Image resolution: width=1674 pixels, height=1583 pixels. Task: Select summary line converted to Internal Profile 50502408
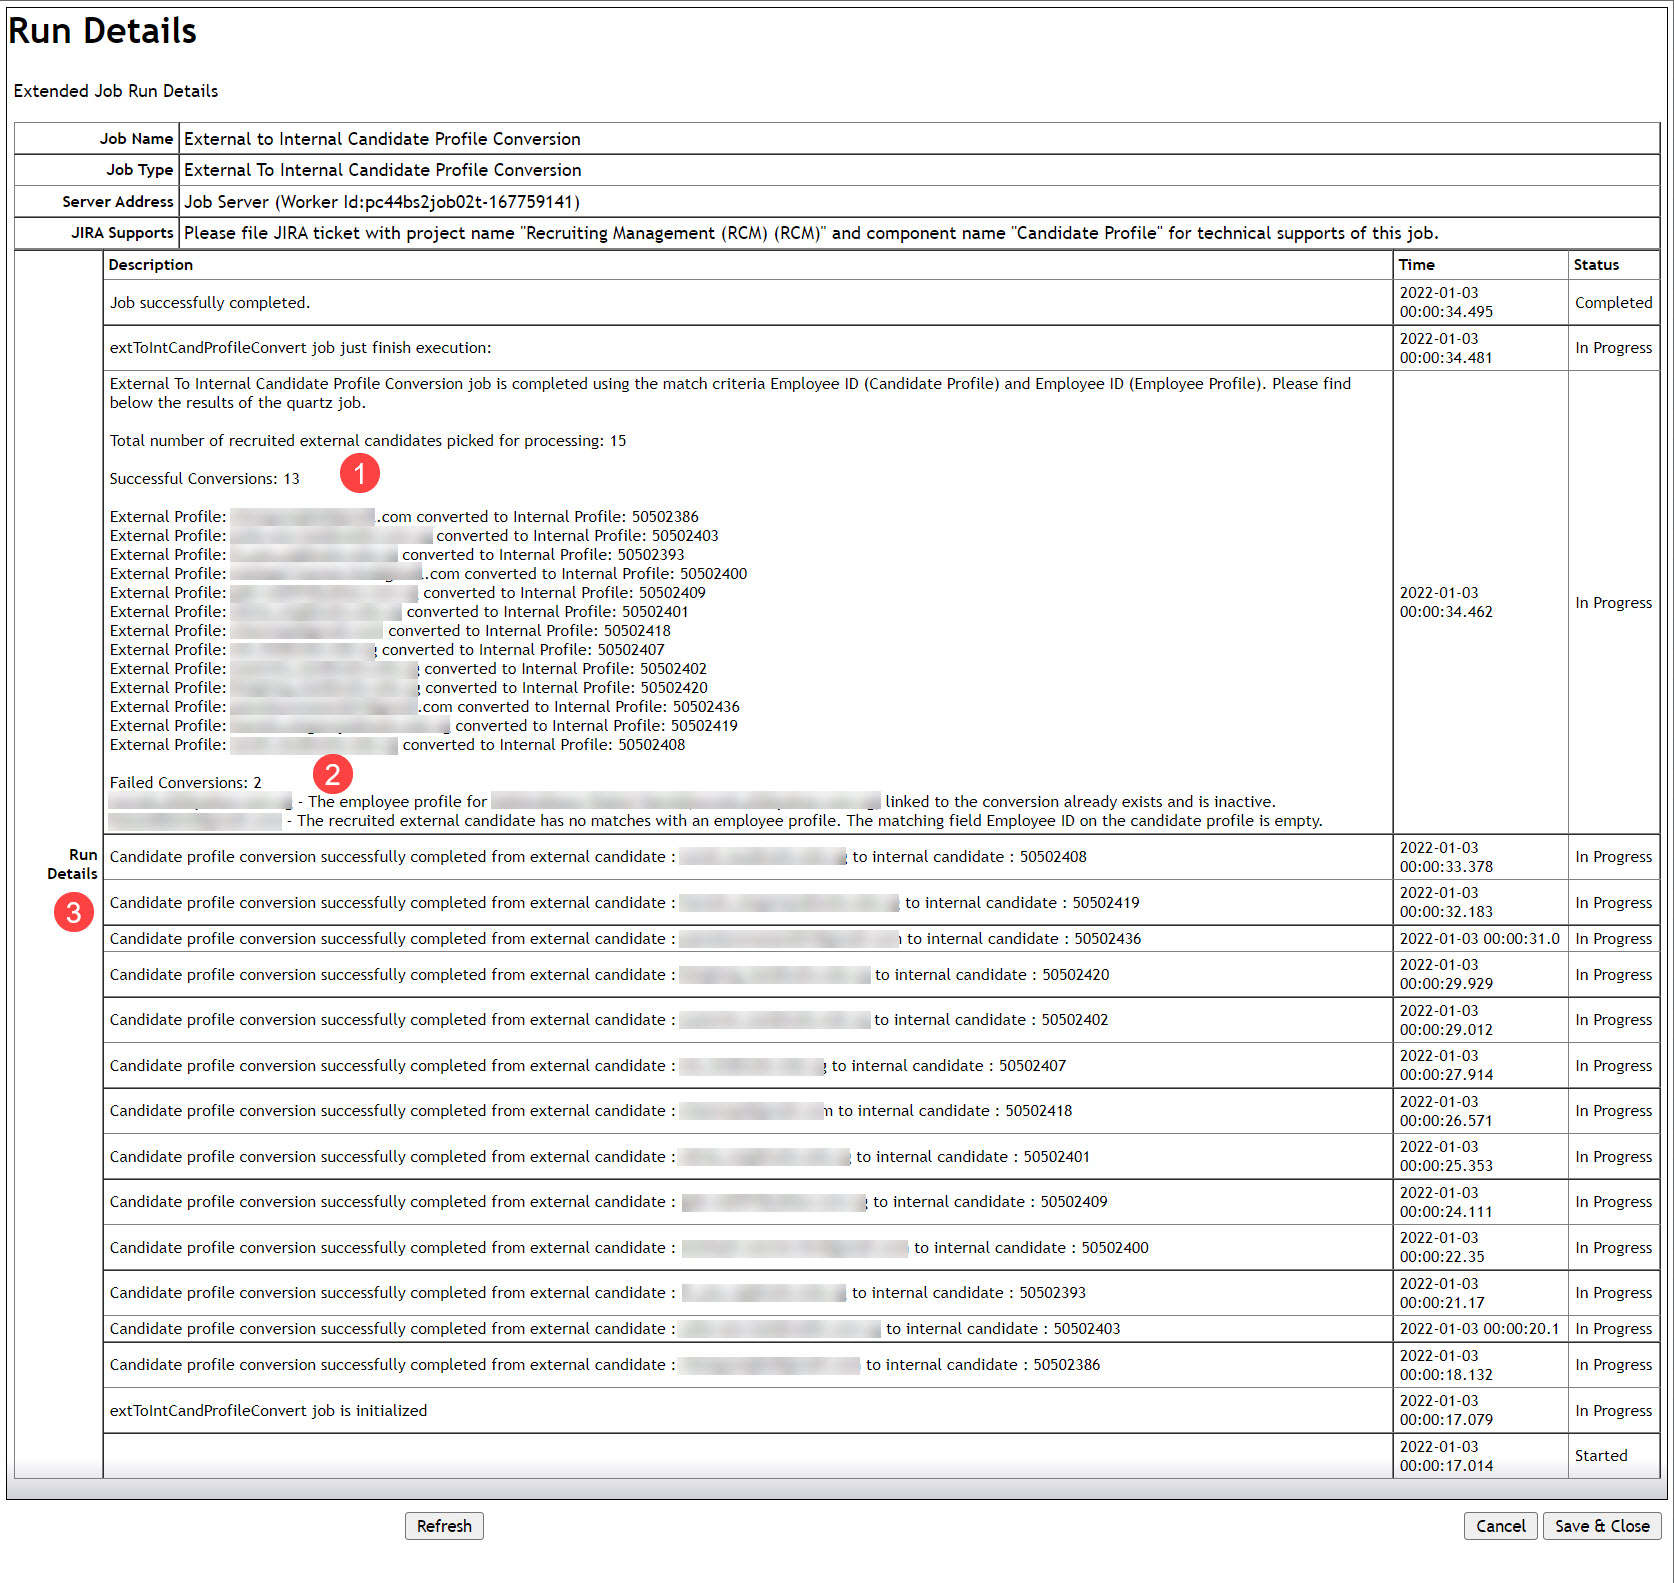(398, 745)
